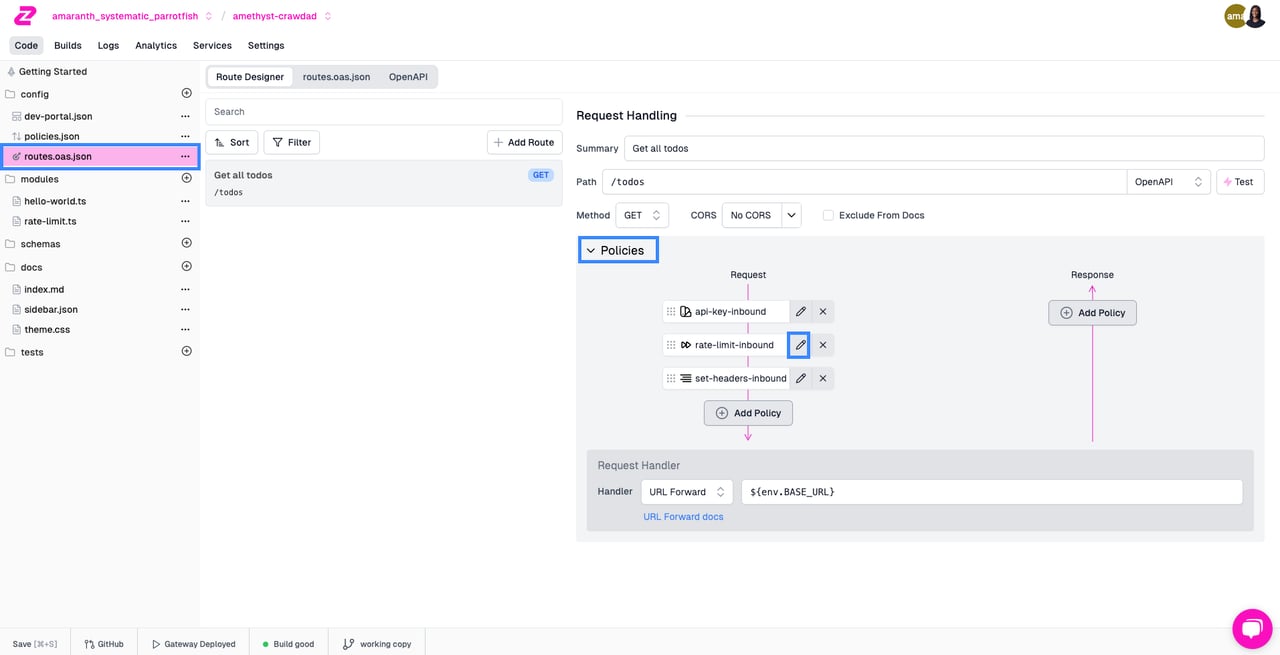Open the CORS dropdown arrow
This screenshot has width=1280, height=655.
coord(791,215)
